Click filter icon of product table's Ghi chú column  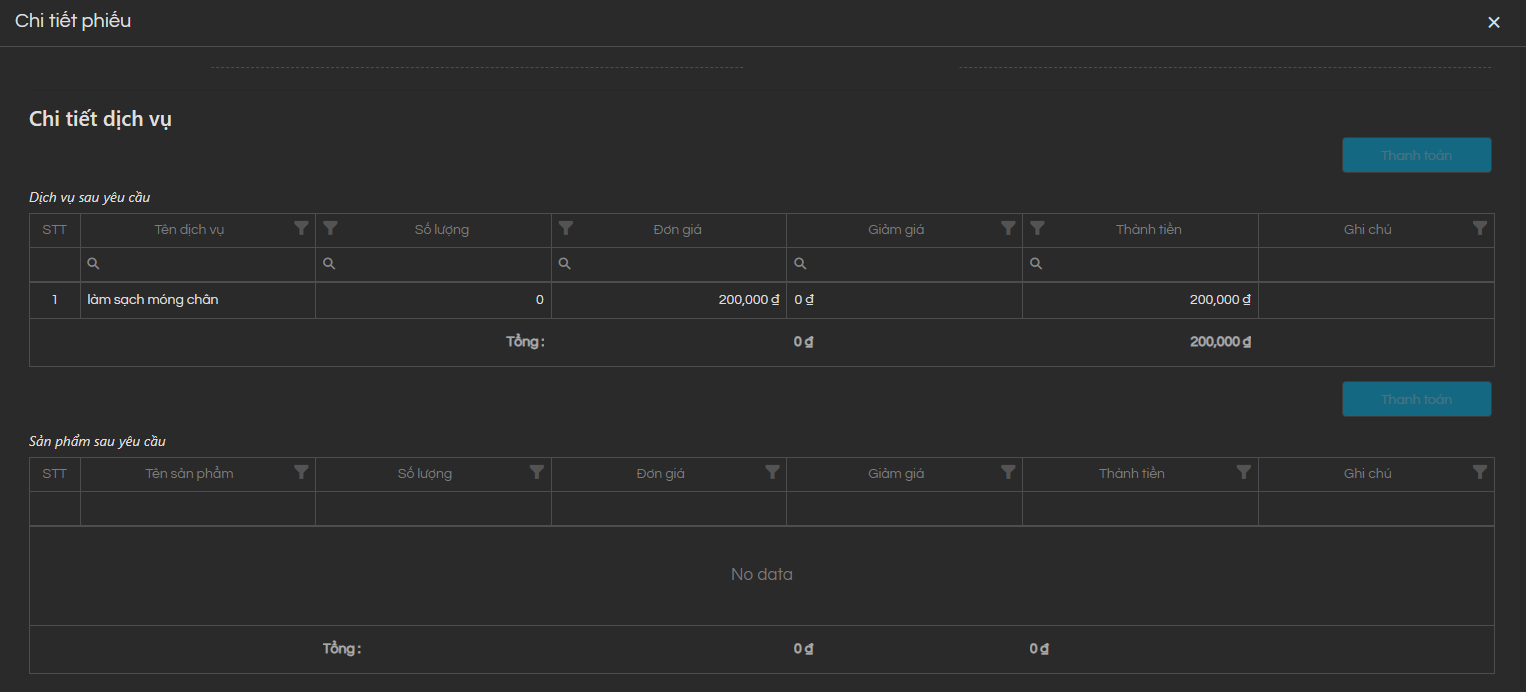1480,472
